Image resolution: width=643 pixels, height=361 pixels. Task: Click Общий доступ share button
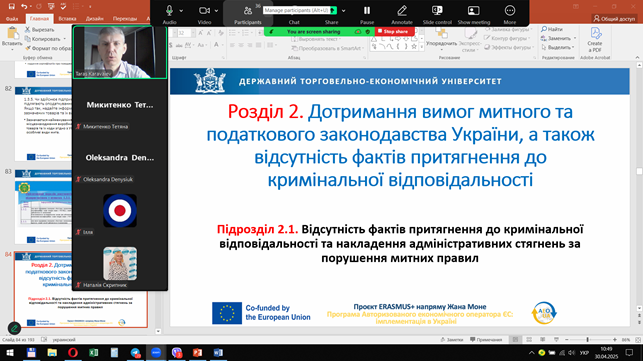614,18
